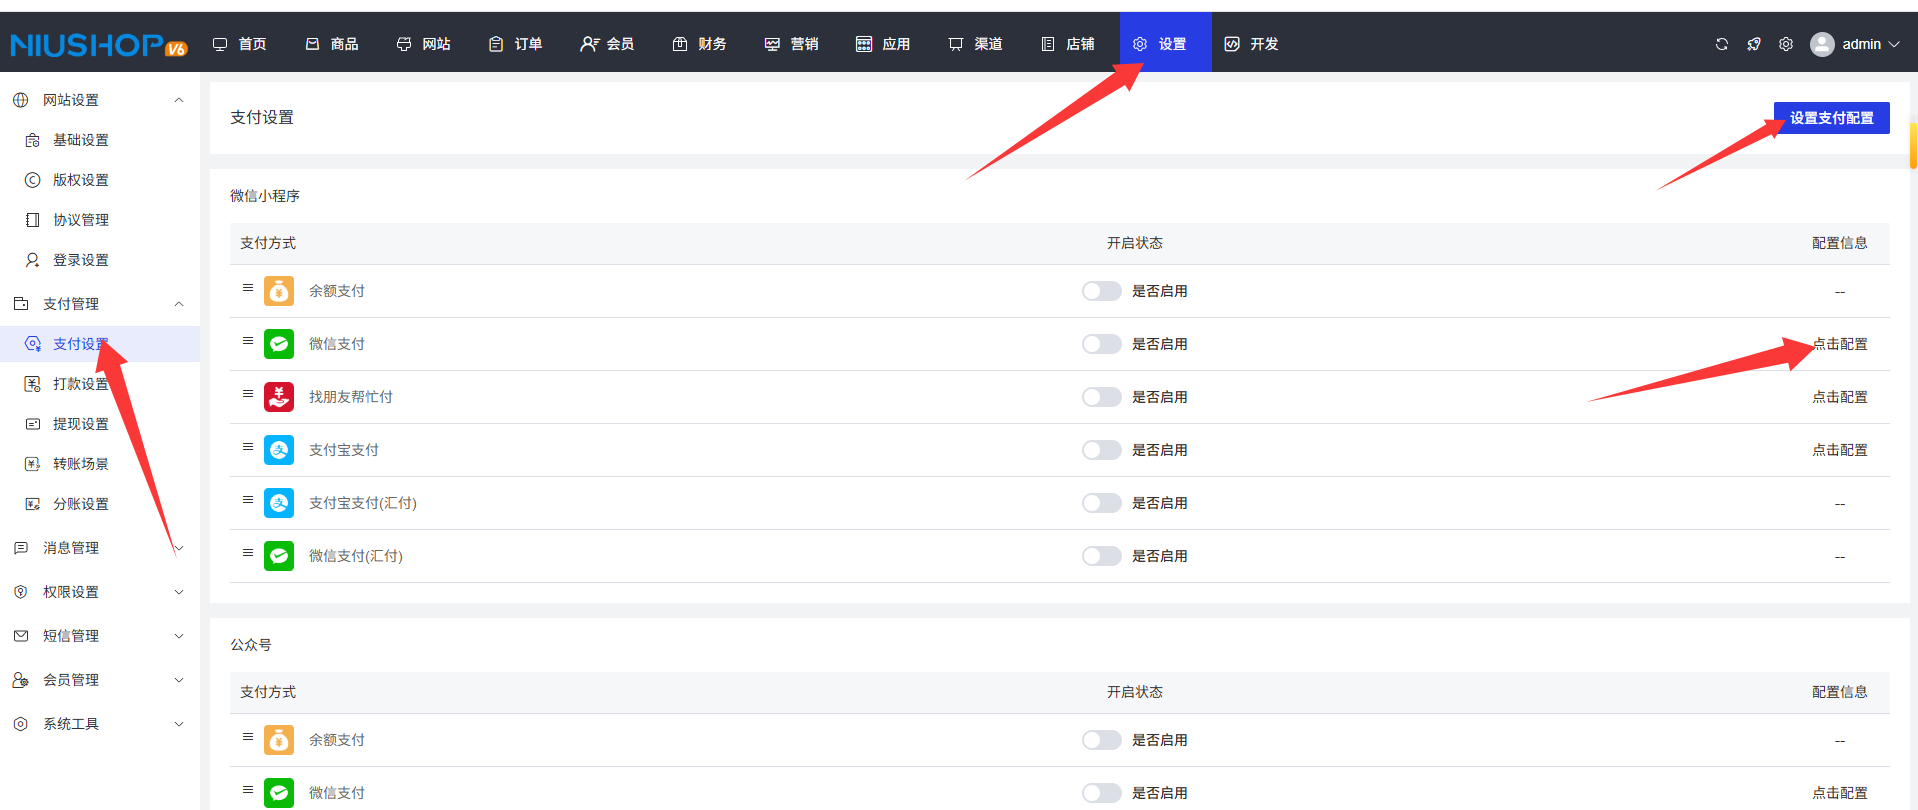
Task: Toggle 公众号 余额支付 enable switch
Action: (x=1101, y=740)
